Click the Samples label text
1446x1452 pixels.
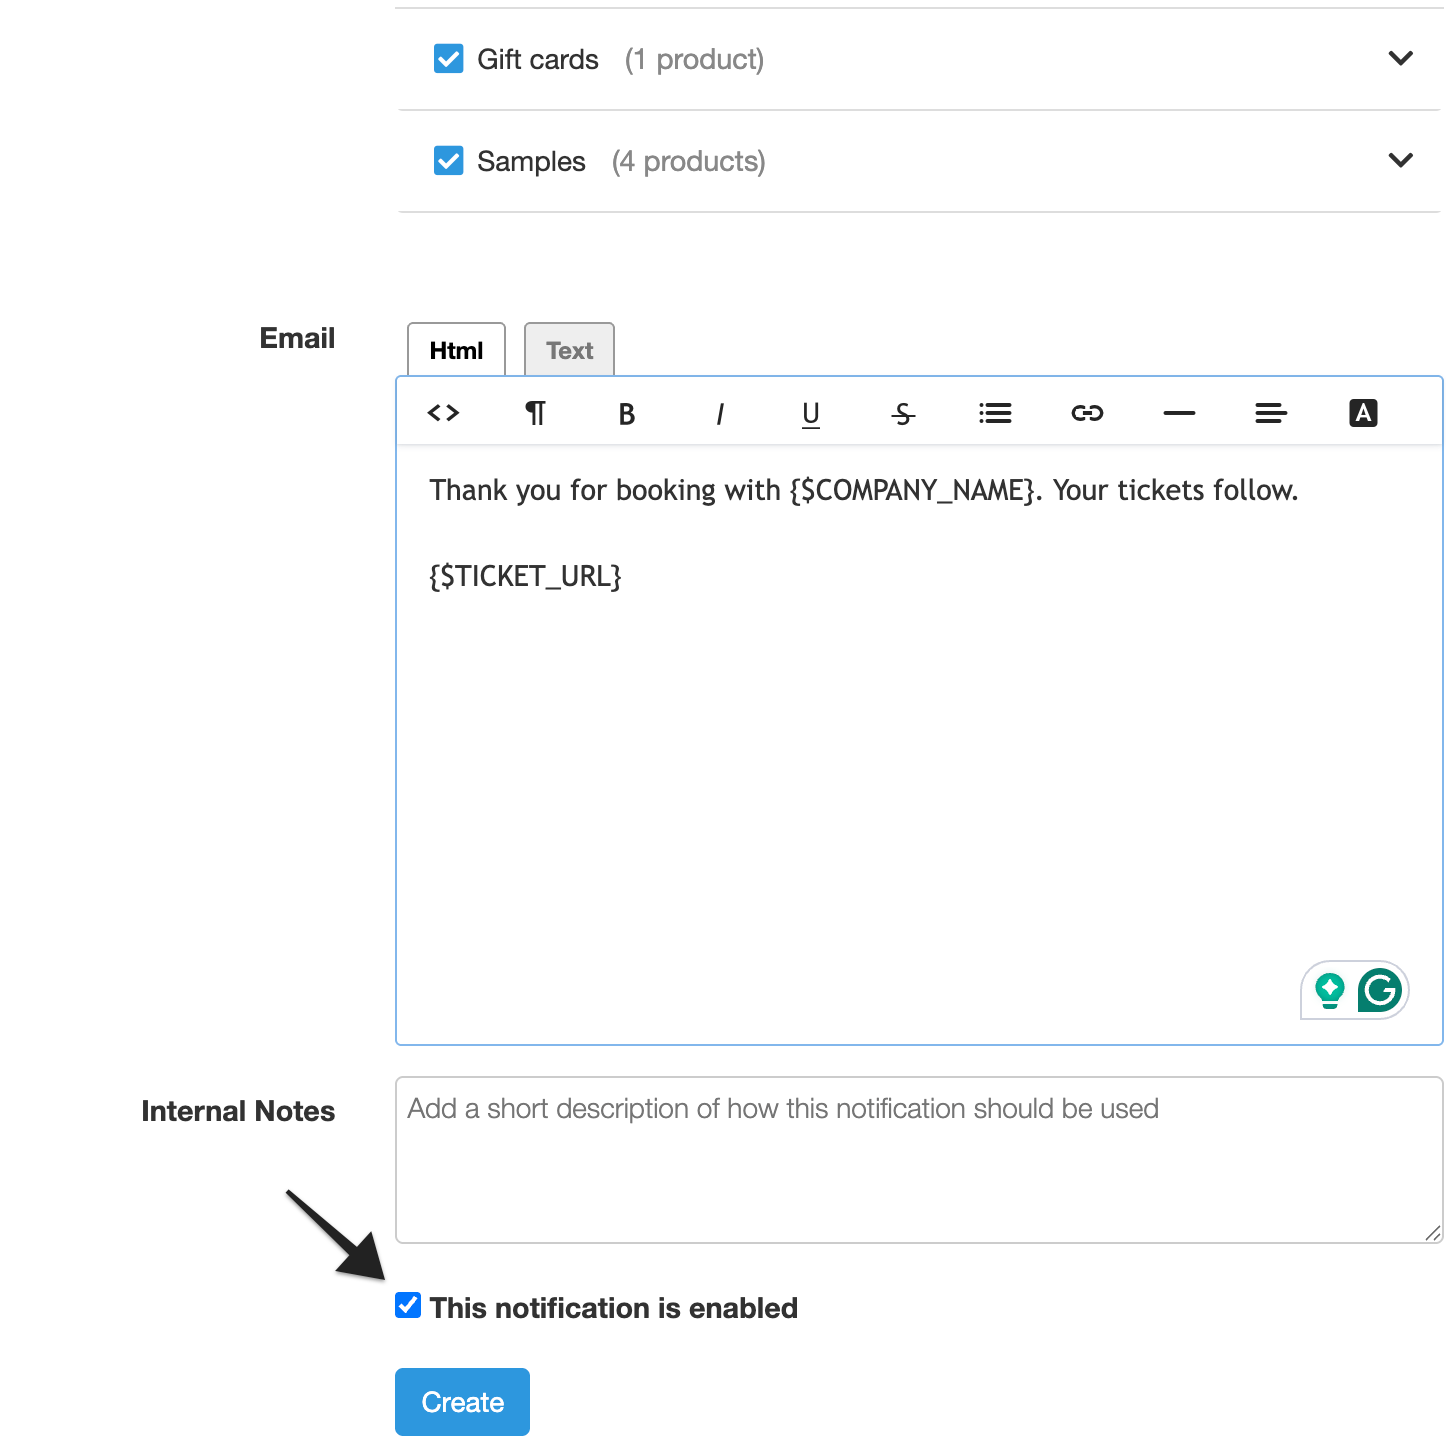[x=531, y=162]
